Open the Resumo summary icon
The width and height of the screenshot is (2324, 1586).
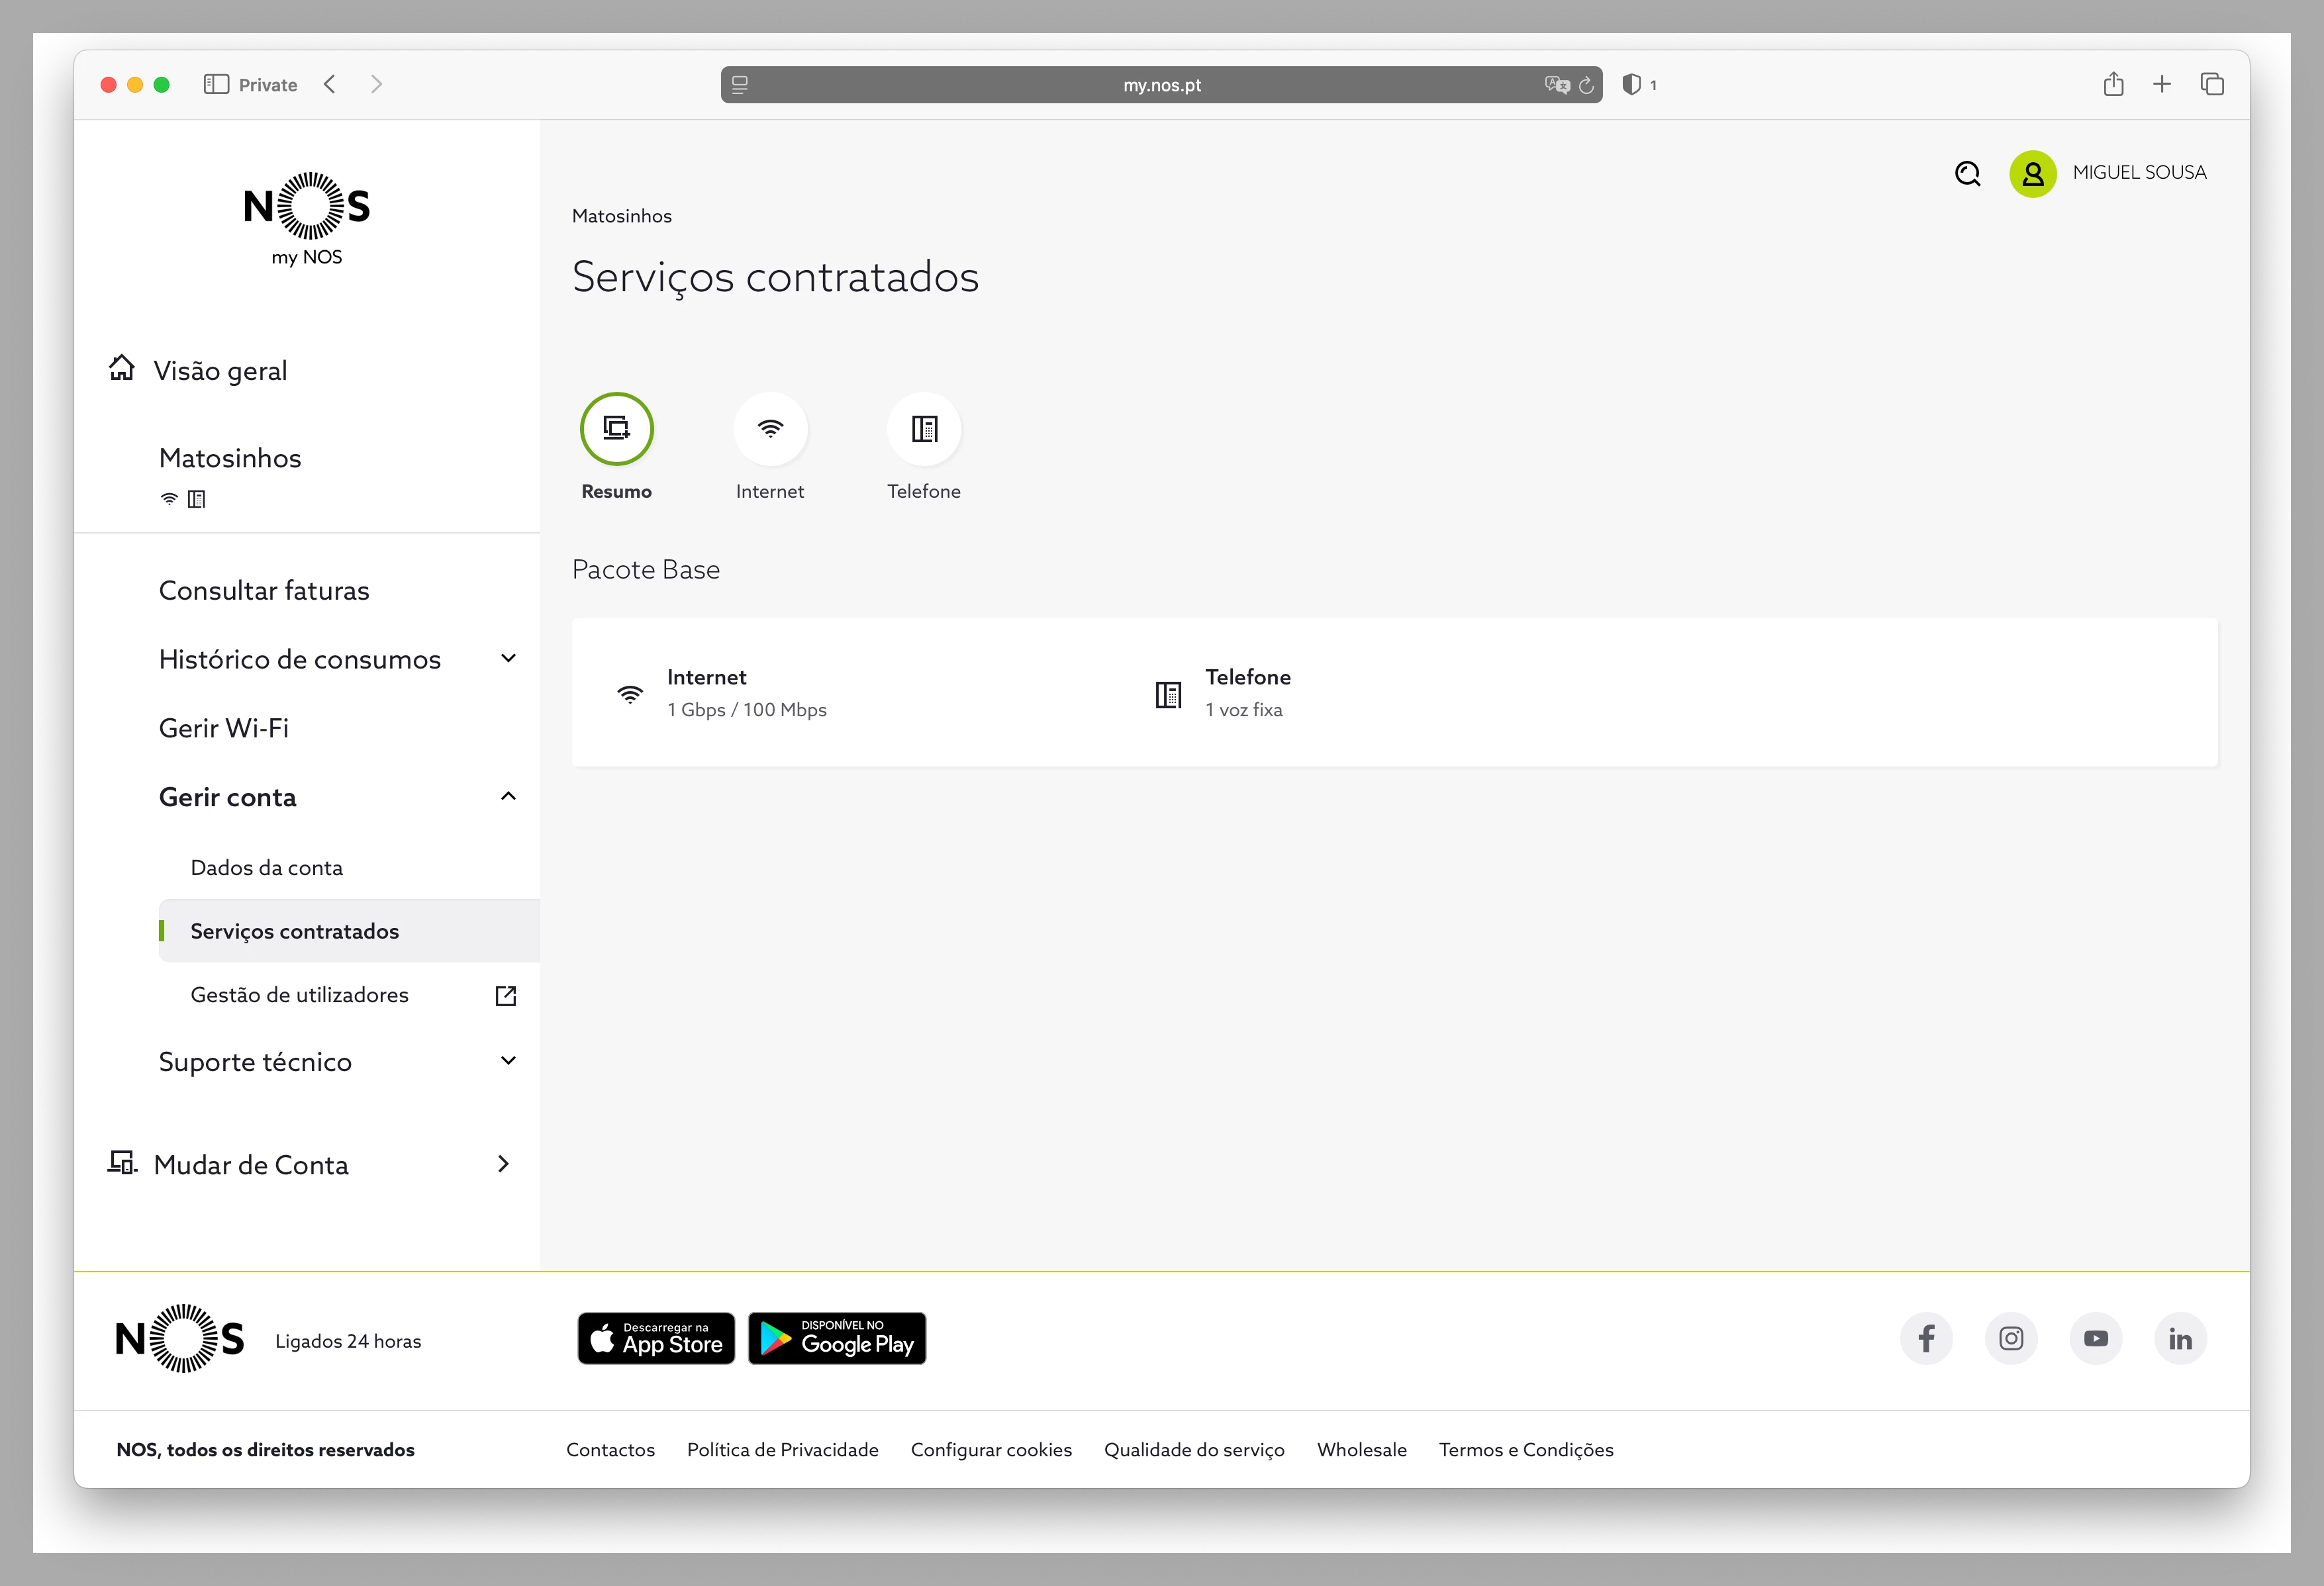pos(616,429)
